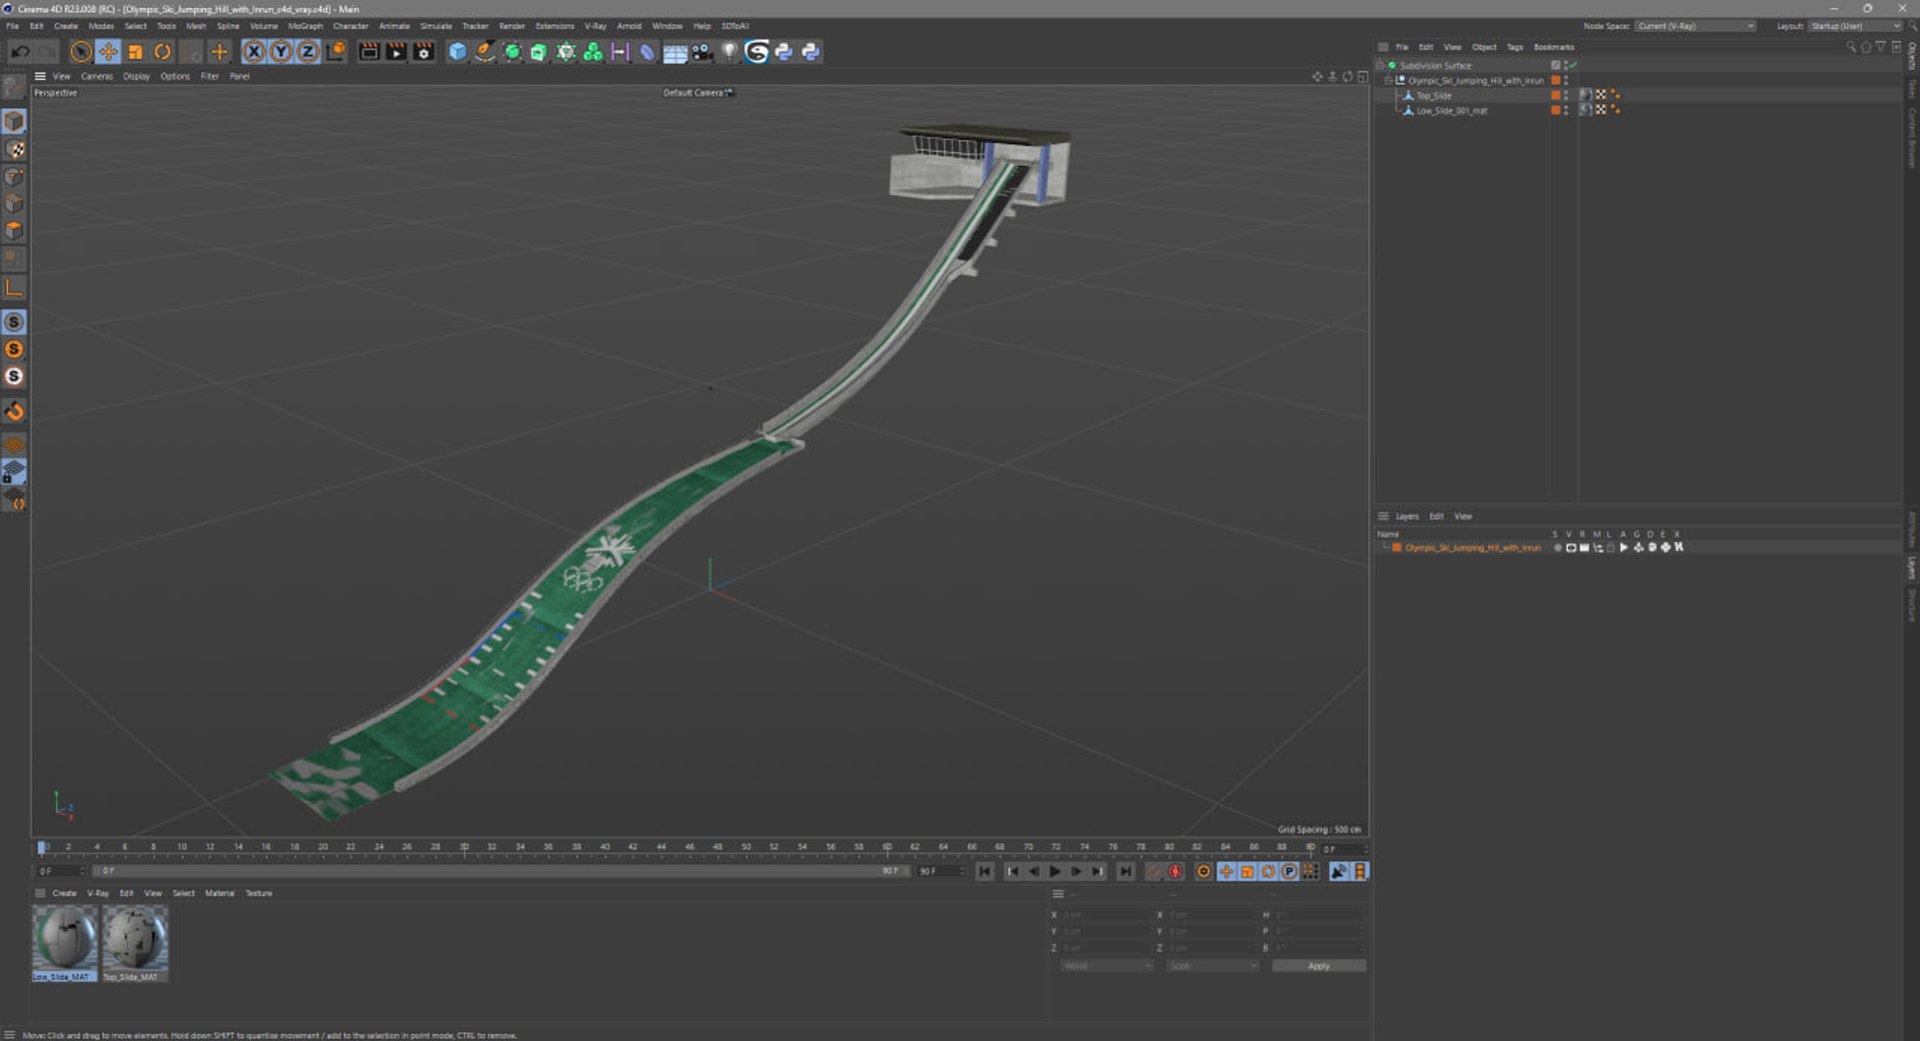Activate the Scale tool in top toolbar

(135, 52)
